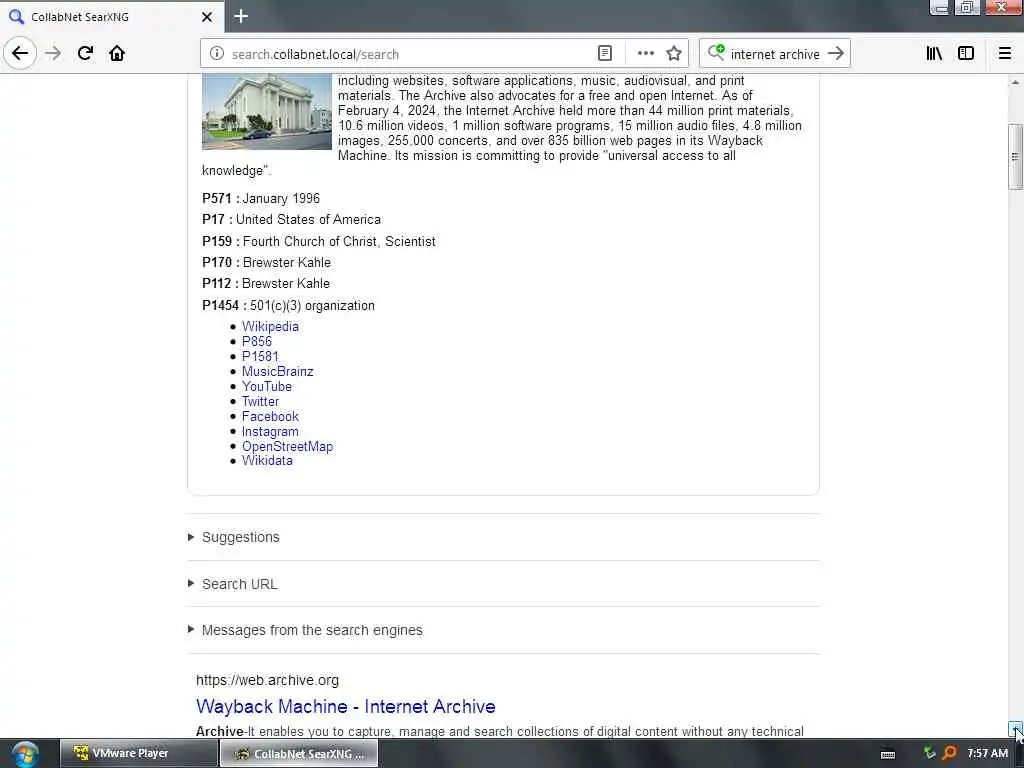Viewport: 1024px width, 768px height.
Task: Click 'P17 : United States of America' line
Action: [291, 219]
